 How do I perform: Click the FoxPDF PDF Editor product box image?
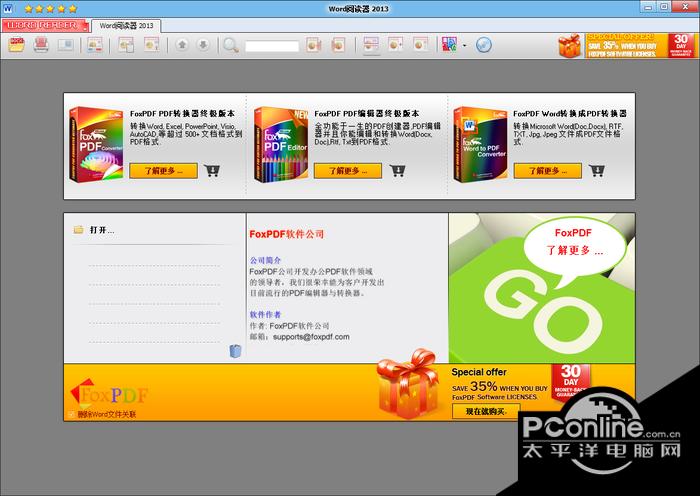(x=281, y=145)
